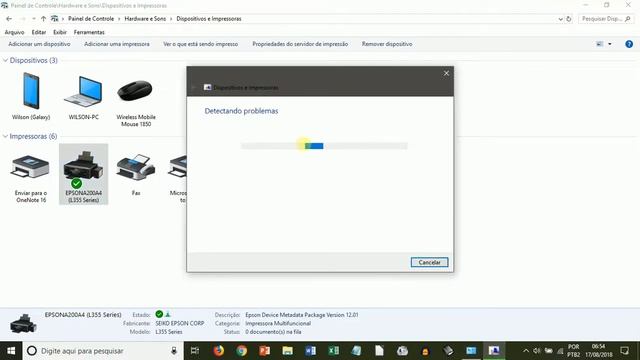Image resolution: width=640 pixels, height=360 pixels.
Task: Collapse the Impressoras (6) group
Action: (5, 136)
